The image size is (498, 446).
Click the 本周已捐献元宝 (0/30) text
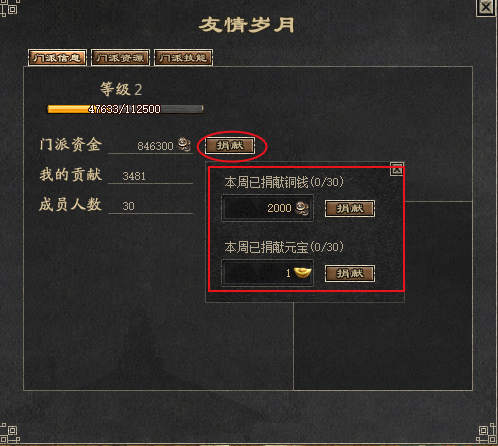(x=284, y=247)
